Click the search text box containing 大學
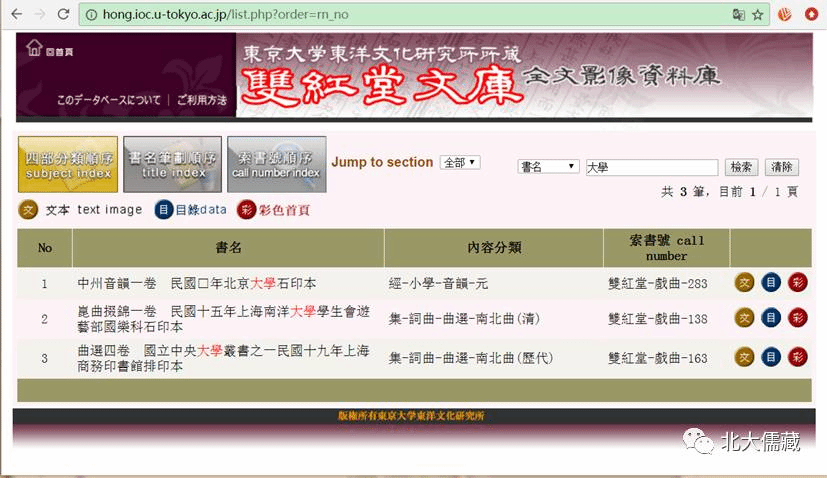827x478 pixels. pos(651,167)
